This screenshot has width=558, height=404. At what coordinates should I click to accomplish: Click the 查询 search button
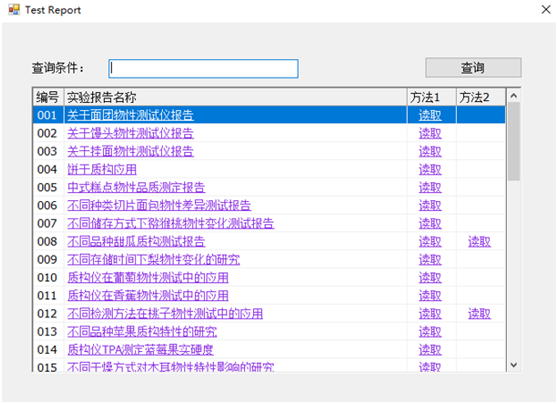tap(473, 68)
